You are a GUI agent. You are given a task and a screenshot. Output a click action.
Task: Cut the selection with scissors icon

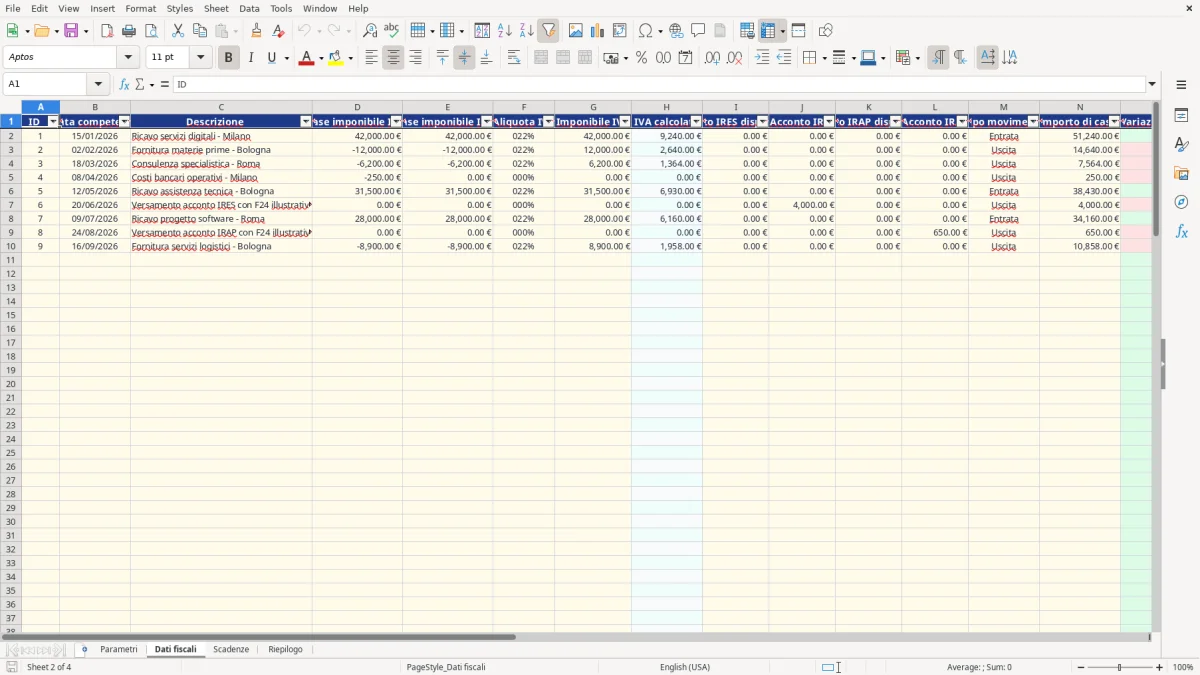coord(178,31)
